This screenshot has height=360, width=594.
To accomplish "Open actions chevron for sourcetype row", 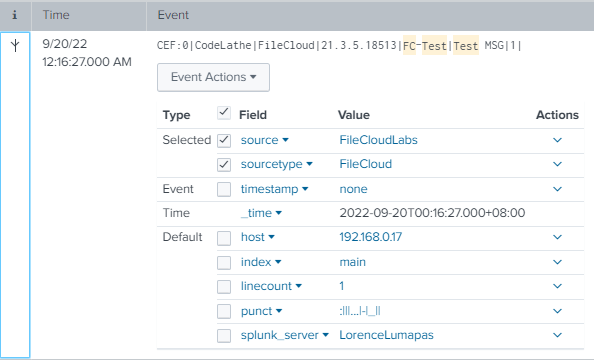I will click(557, 164).
